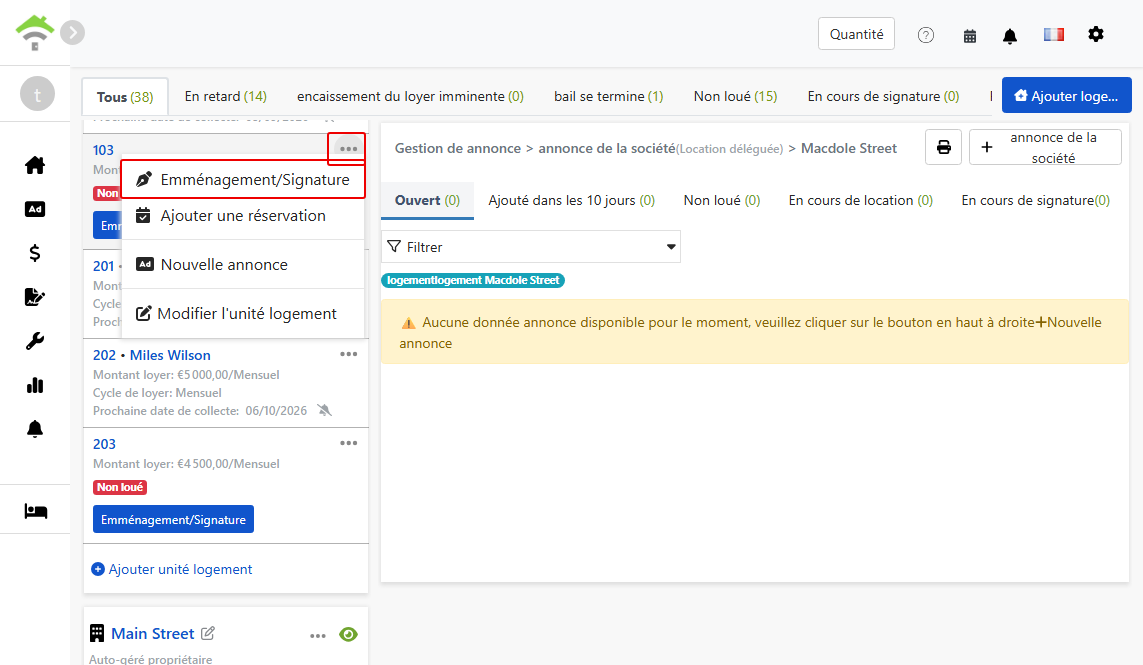Select En cours de location (0) tab
1143x665 pixels.
(x=860, y=201)
